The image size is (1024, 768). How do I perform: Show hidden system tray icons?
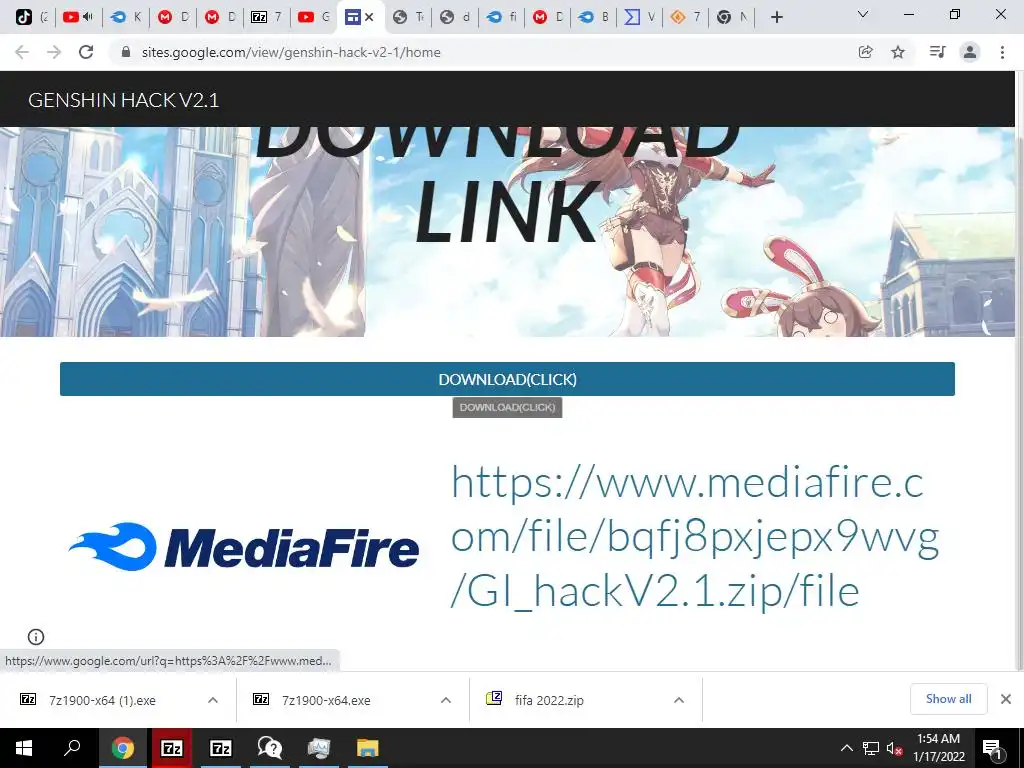[x=846, y=748]
